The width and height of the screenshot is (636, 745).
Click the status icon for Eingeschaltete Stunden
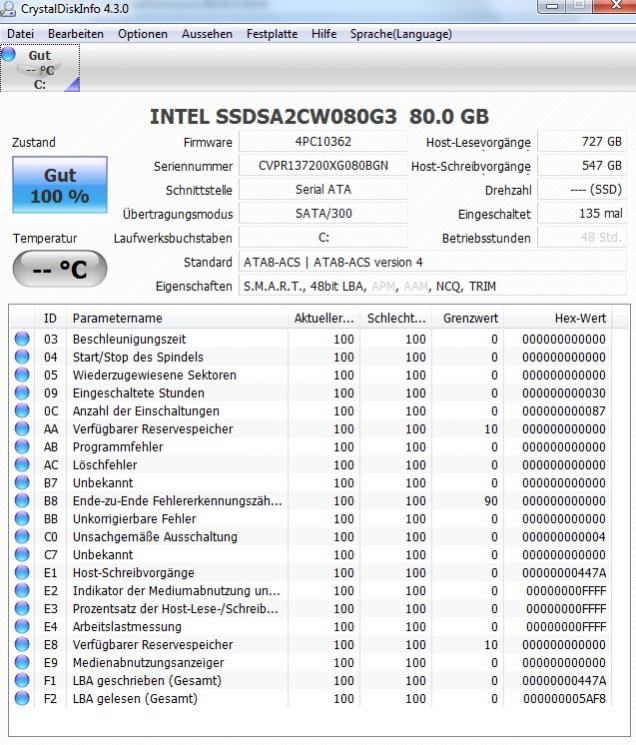(22, 392)
